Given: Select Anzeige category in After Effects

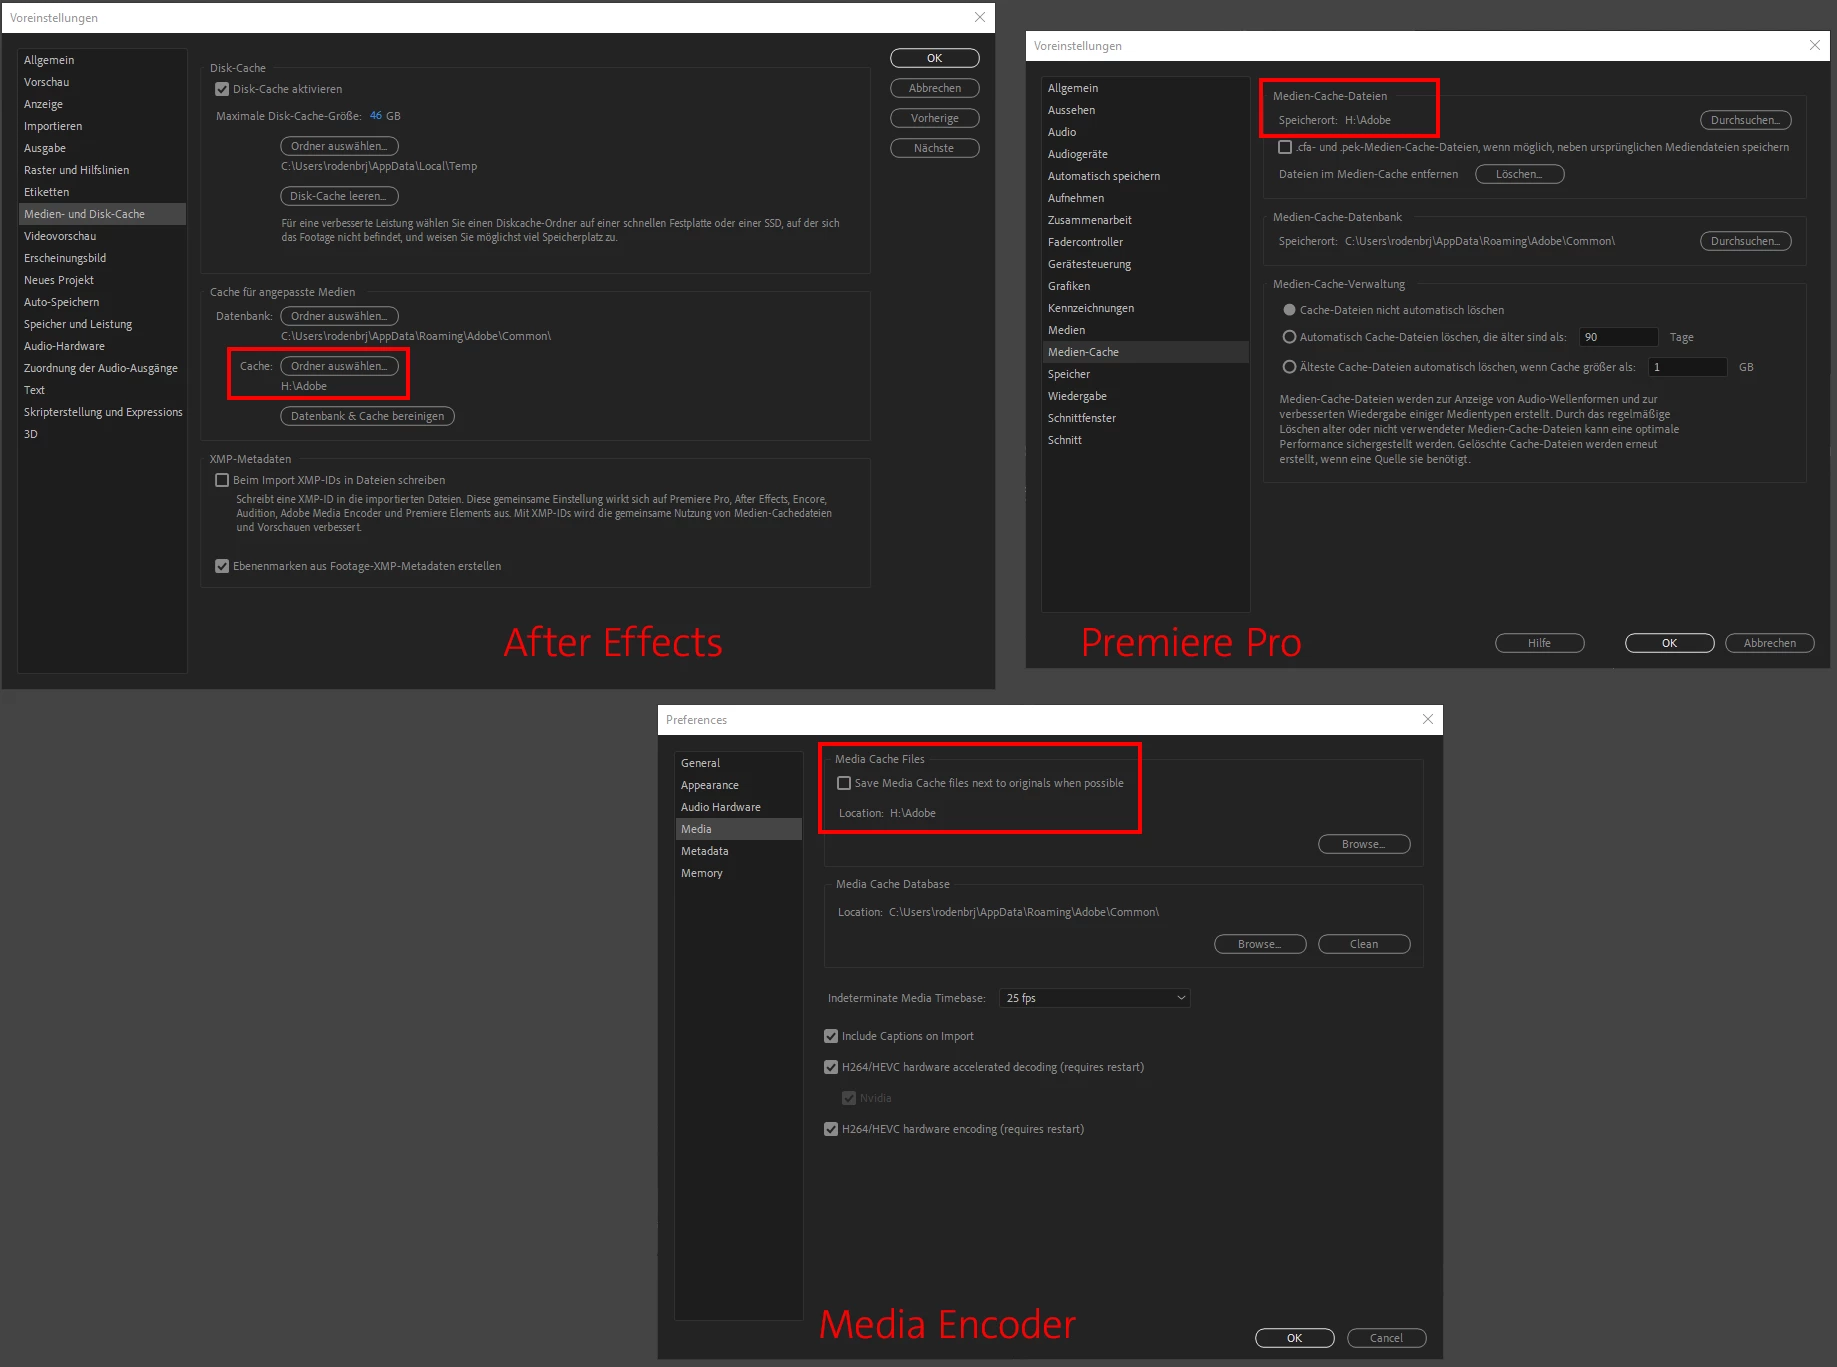Looking at the screenshot, I should pos(102,104).
